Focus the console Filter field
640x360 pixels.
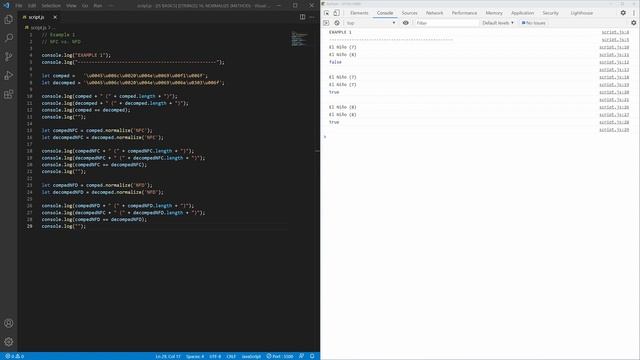point(446,23)
